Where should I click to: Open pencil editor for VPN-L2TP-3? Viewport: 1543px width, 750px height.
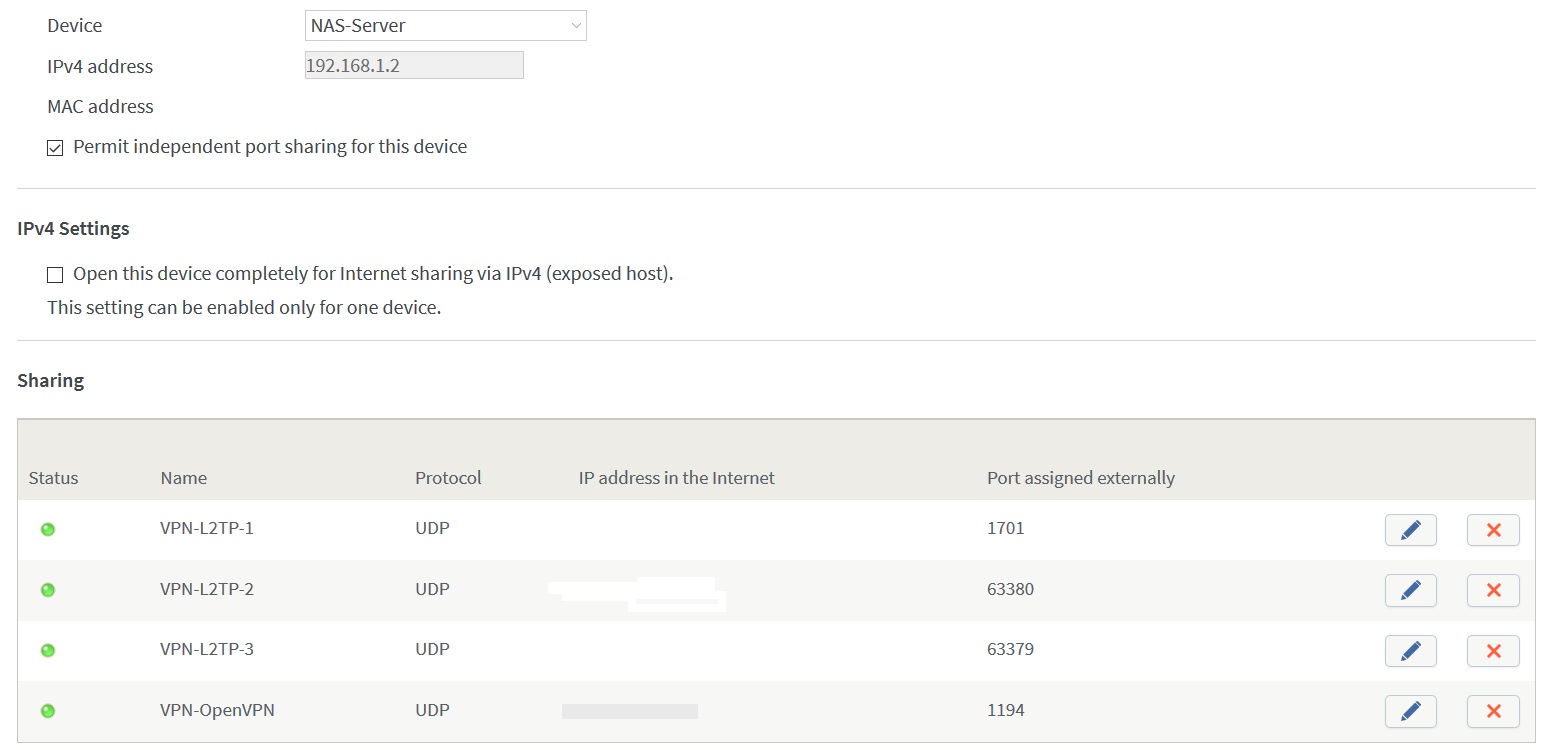pyautogui.click(x=1410, y=651)
